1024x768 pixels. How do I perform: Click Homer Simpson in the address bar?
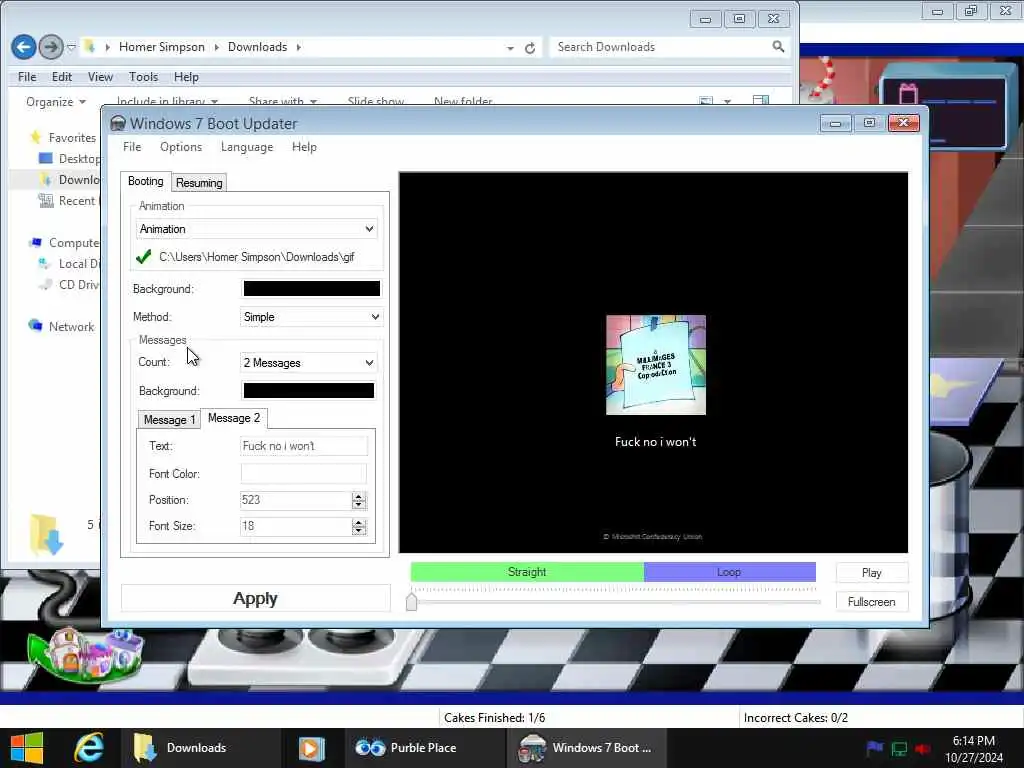pos(162,47)
